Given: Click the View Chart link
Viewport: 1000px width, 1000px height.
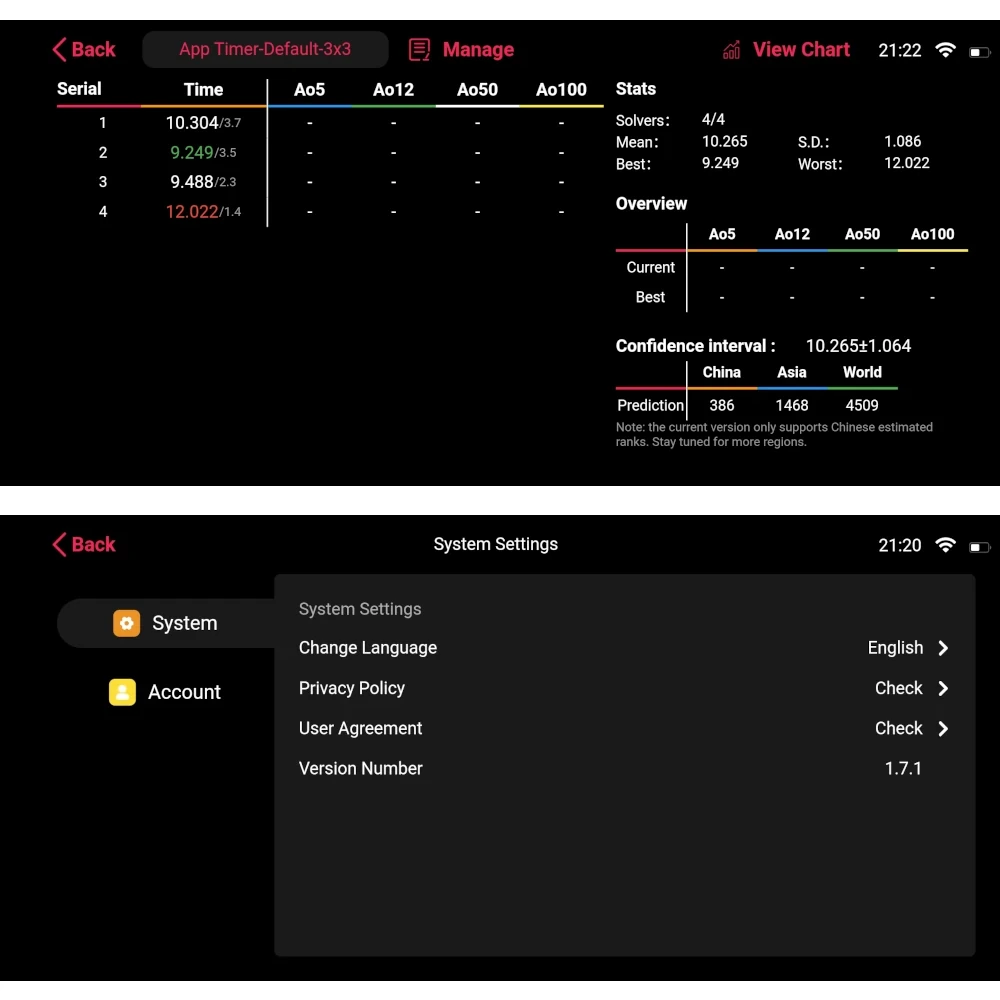Looking at the screenshot, I should (801, 50).
